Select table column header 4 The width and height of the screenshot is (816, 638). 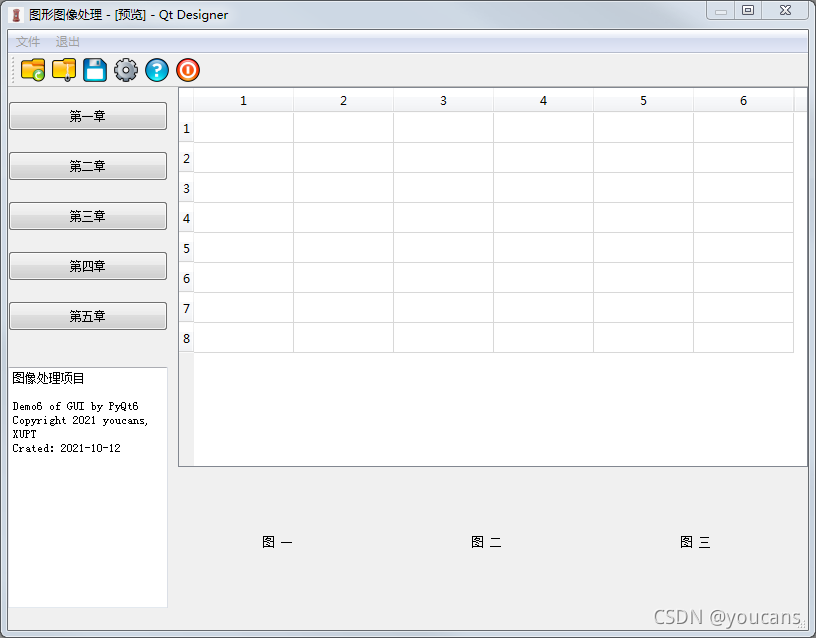[543, 100]
